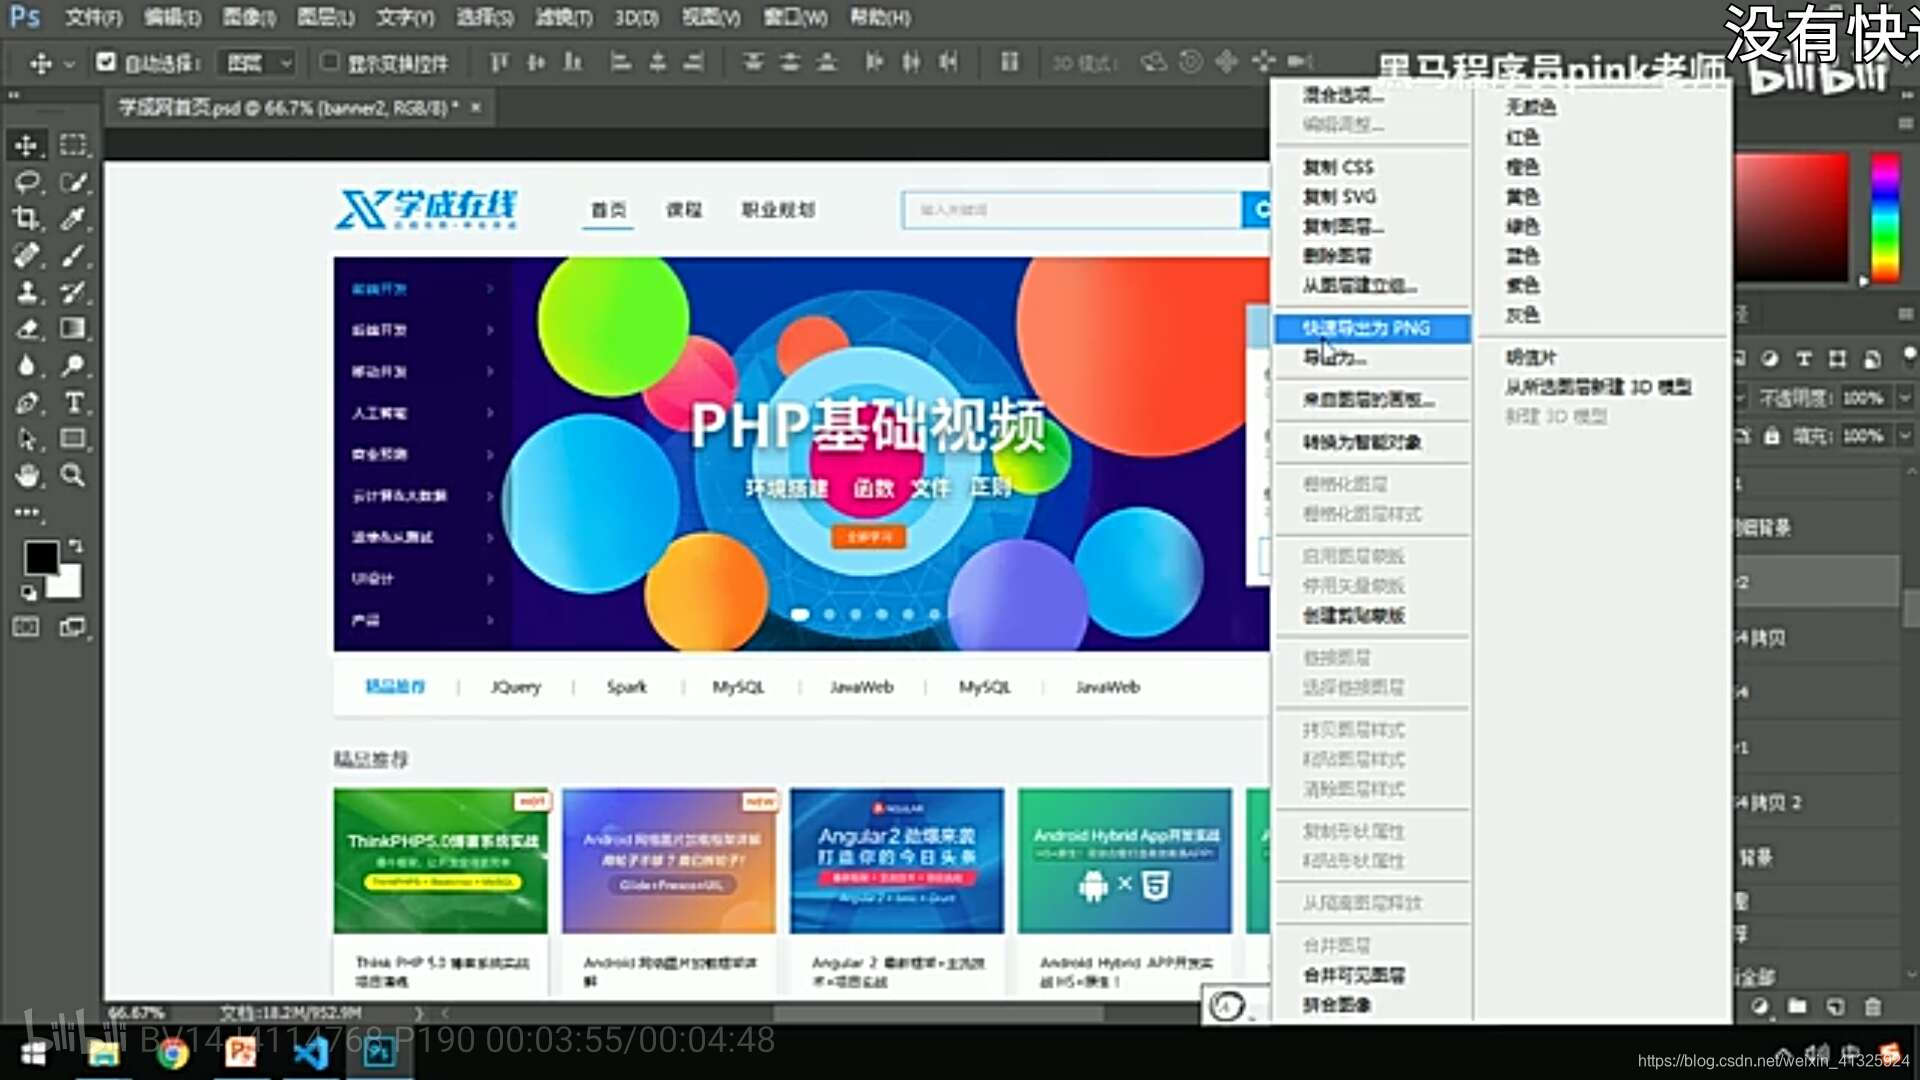Uncheck the 自动选择 checkbox
Image resolution: width=1920 pixels, height=1080 pixels.
106,62
